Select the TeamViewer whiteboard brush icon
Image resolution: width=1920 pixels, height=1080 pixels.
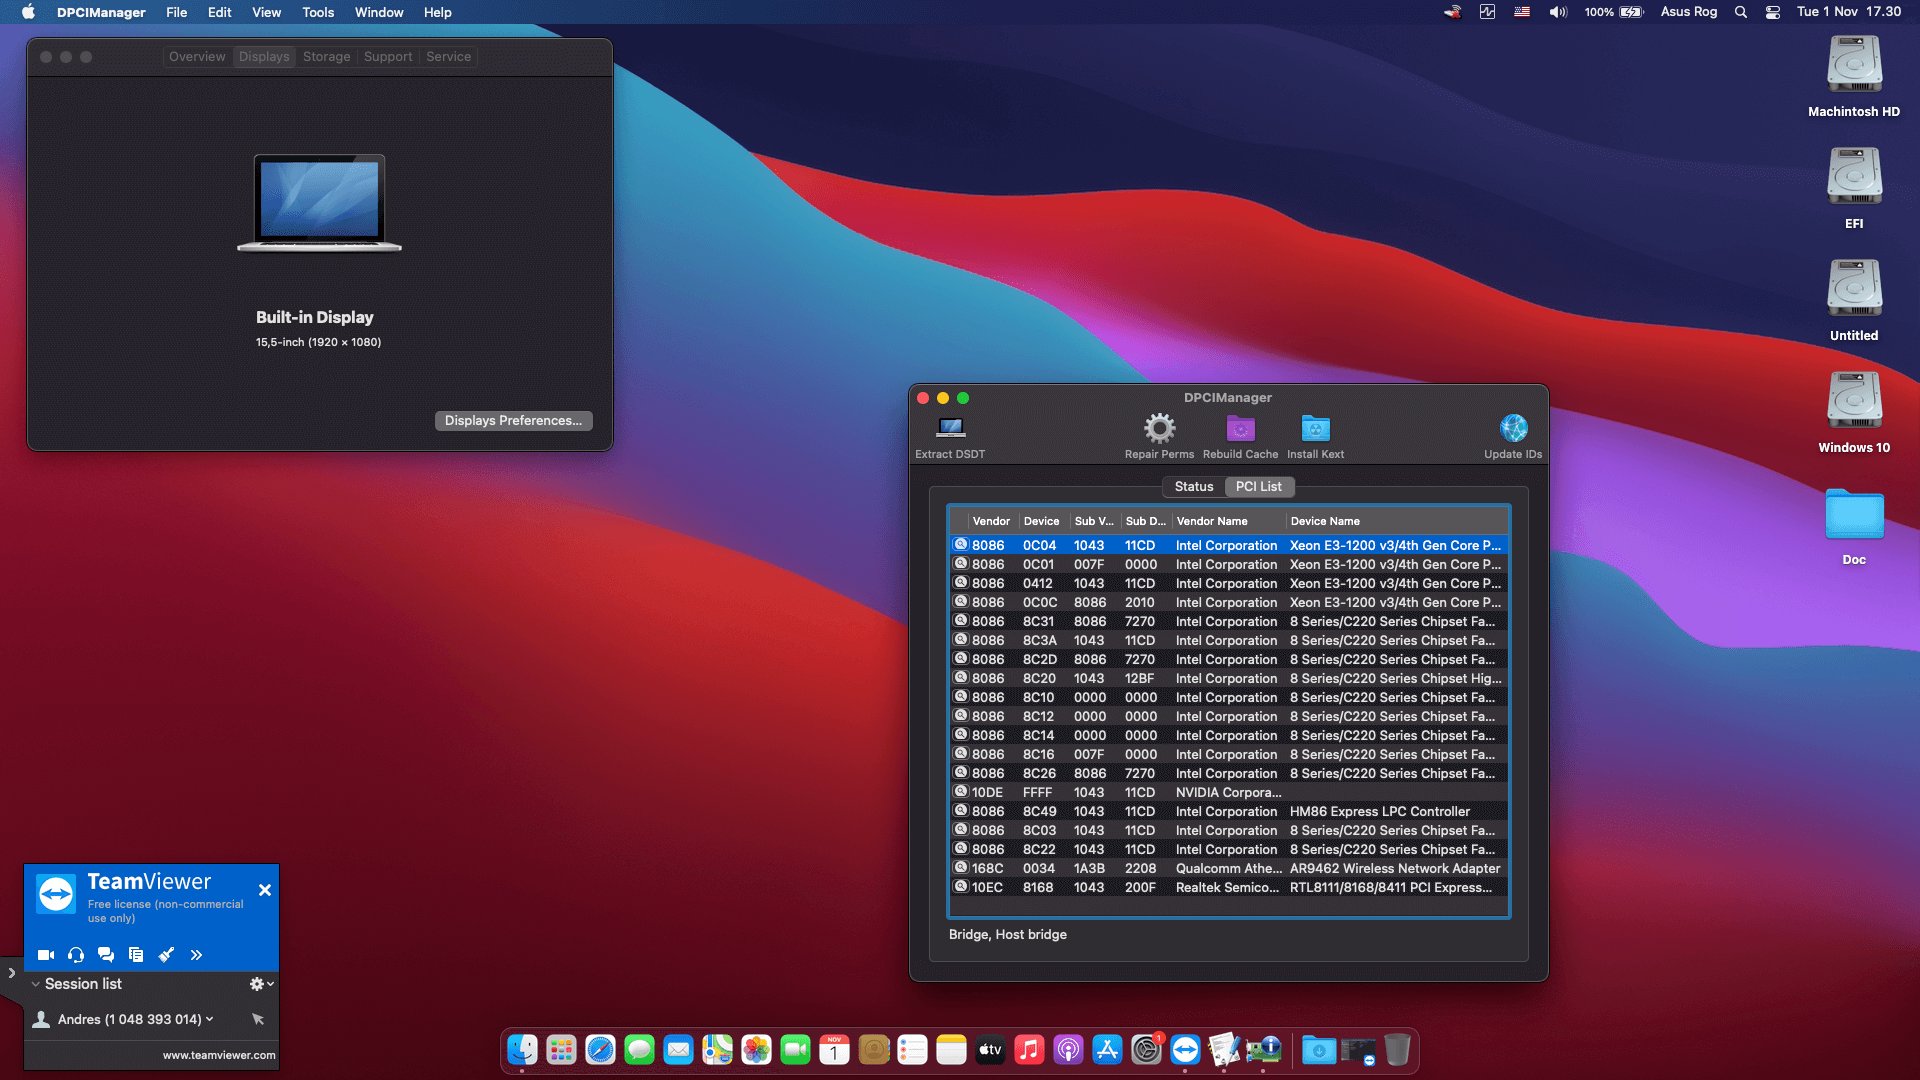pyautogui.click(x=166, y=955)
